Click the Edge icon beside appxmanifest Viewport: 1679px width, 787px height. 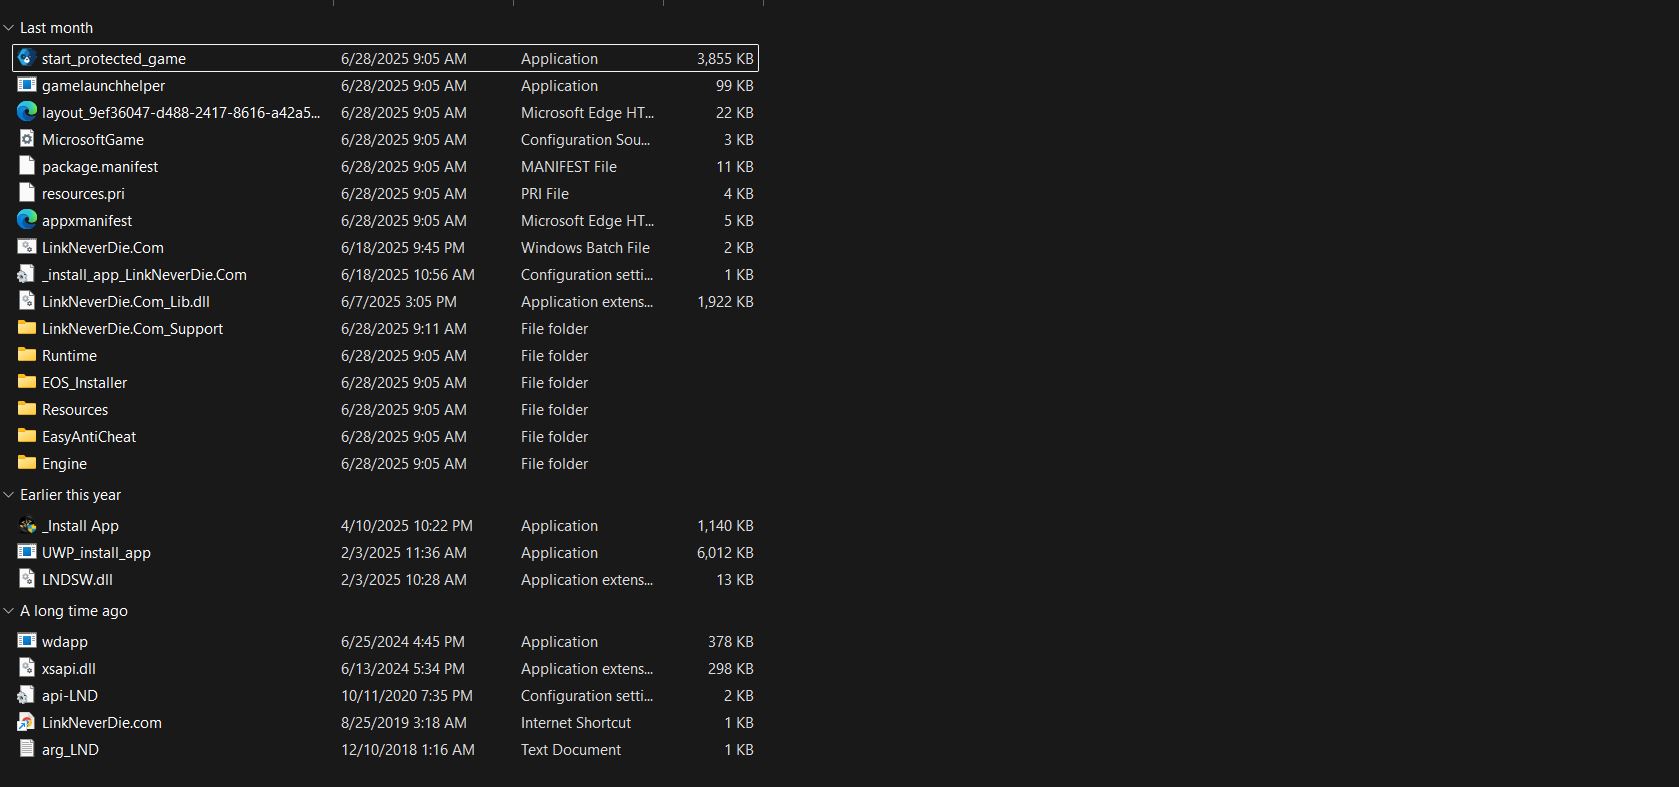coord(27,220)
